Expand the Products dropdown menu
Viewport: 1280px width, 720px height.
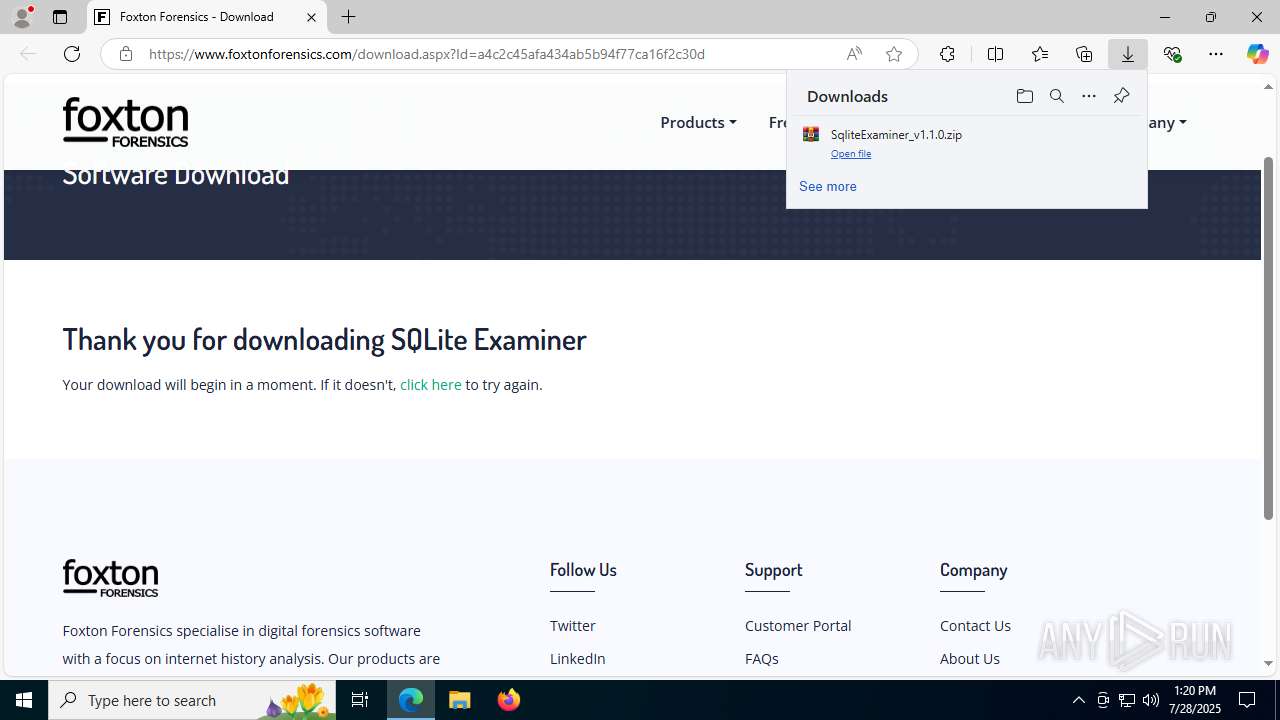point(698,122)
